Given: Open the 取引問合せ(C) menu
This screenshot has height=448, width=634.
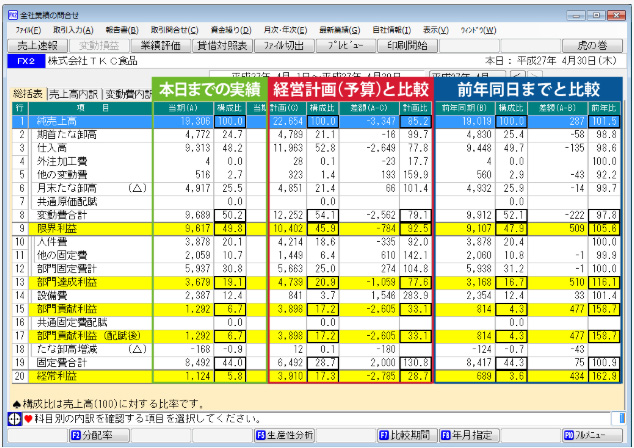Looking at the screenshot, I should [x=174, y=30].
